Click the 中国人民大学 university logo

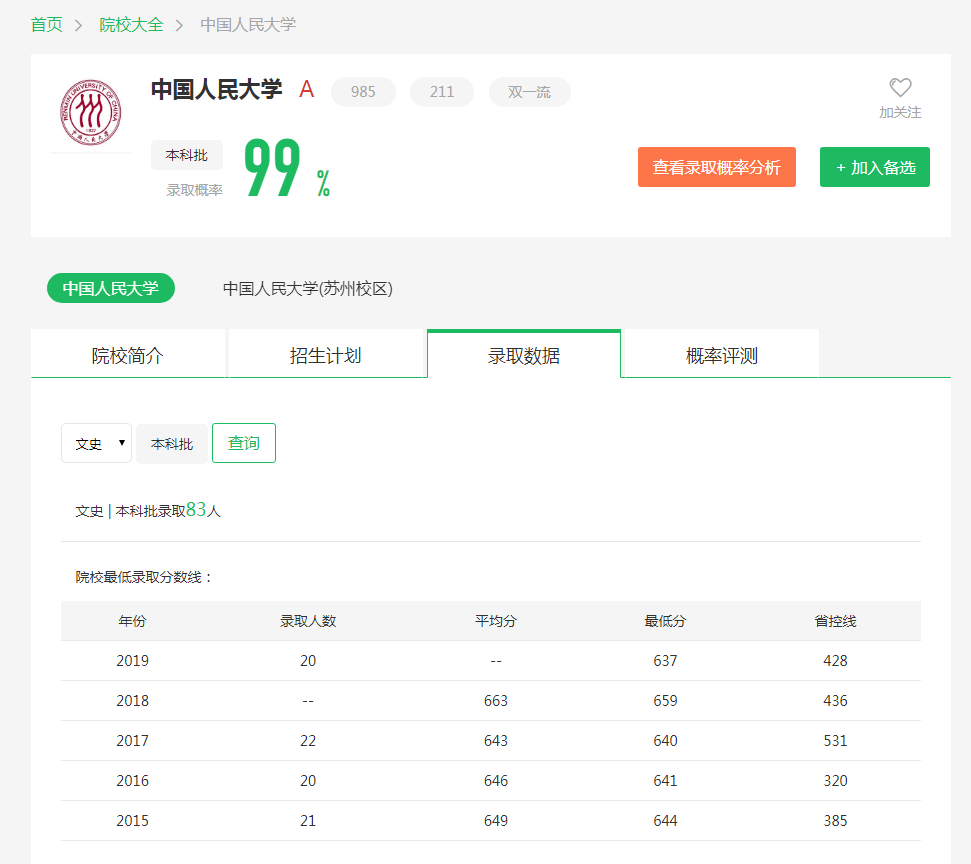pos(91,113)
